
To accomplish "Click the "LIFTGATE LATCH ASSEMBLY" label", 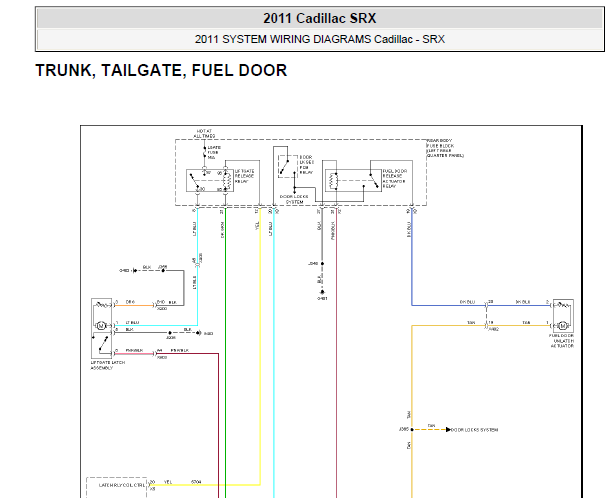I will 108,365.
